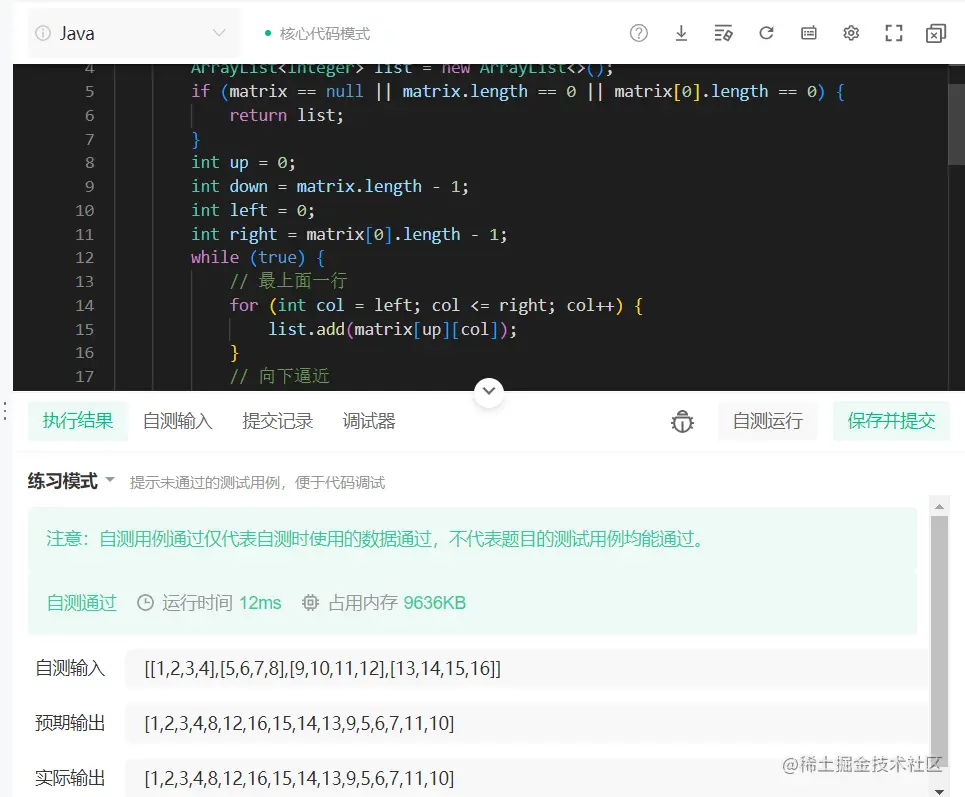Click the download code icon
965x797 pixels.
(x=681, y=33)
